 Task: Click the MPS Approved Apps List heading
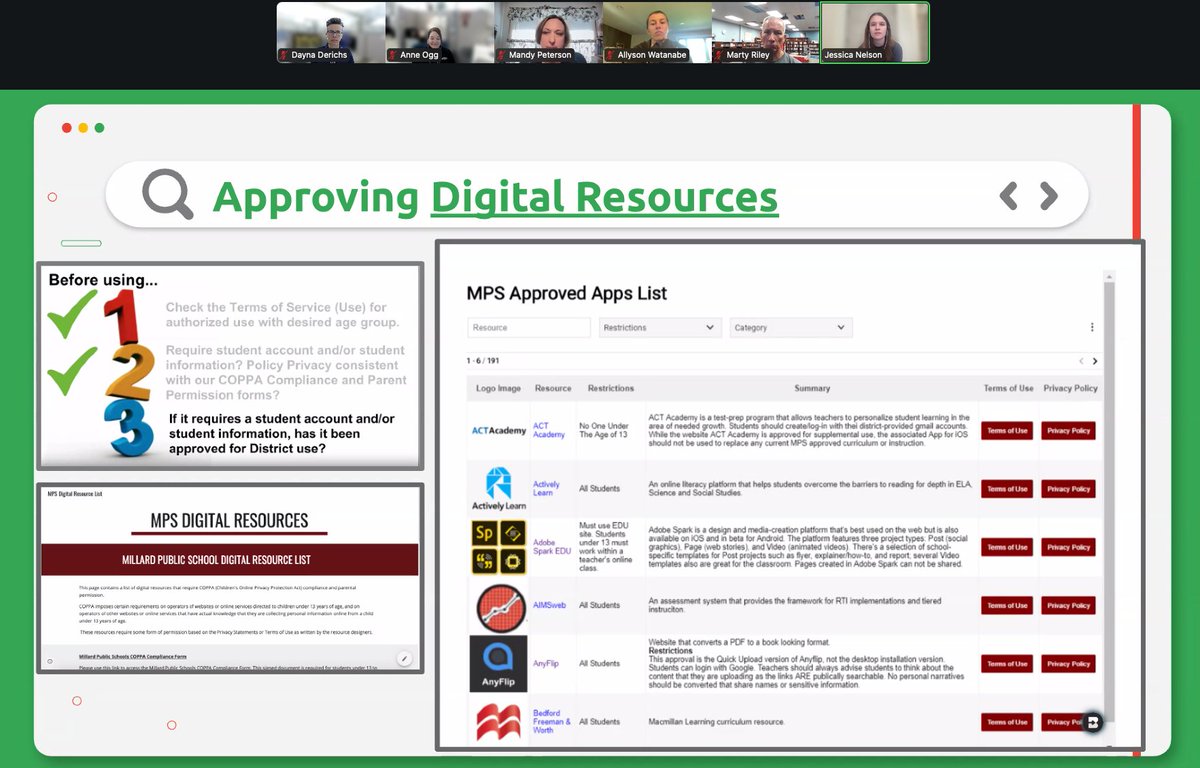(x=567, y=294)
